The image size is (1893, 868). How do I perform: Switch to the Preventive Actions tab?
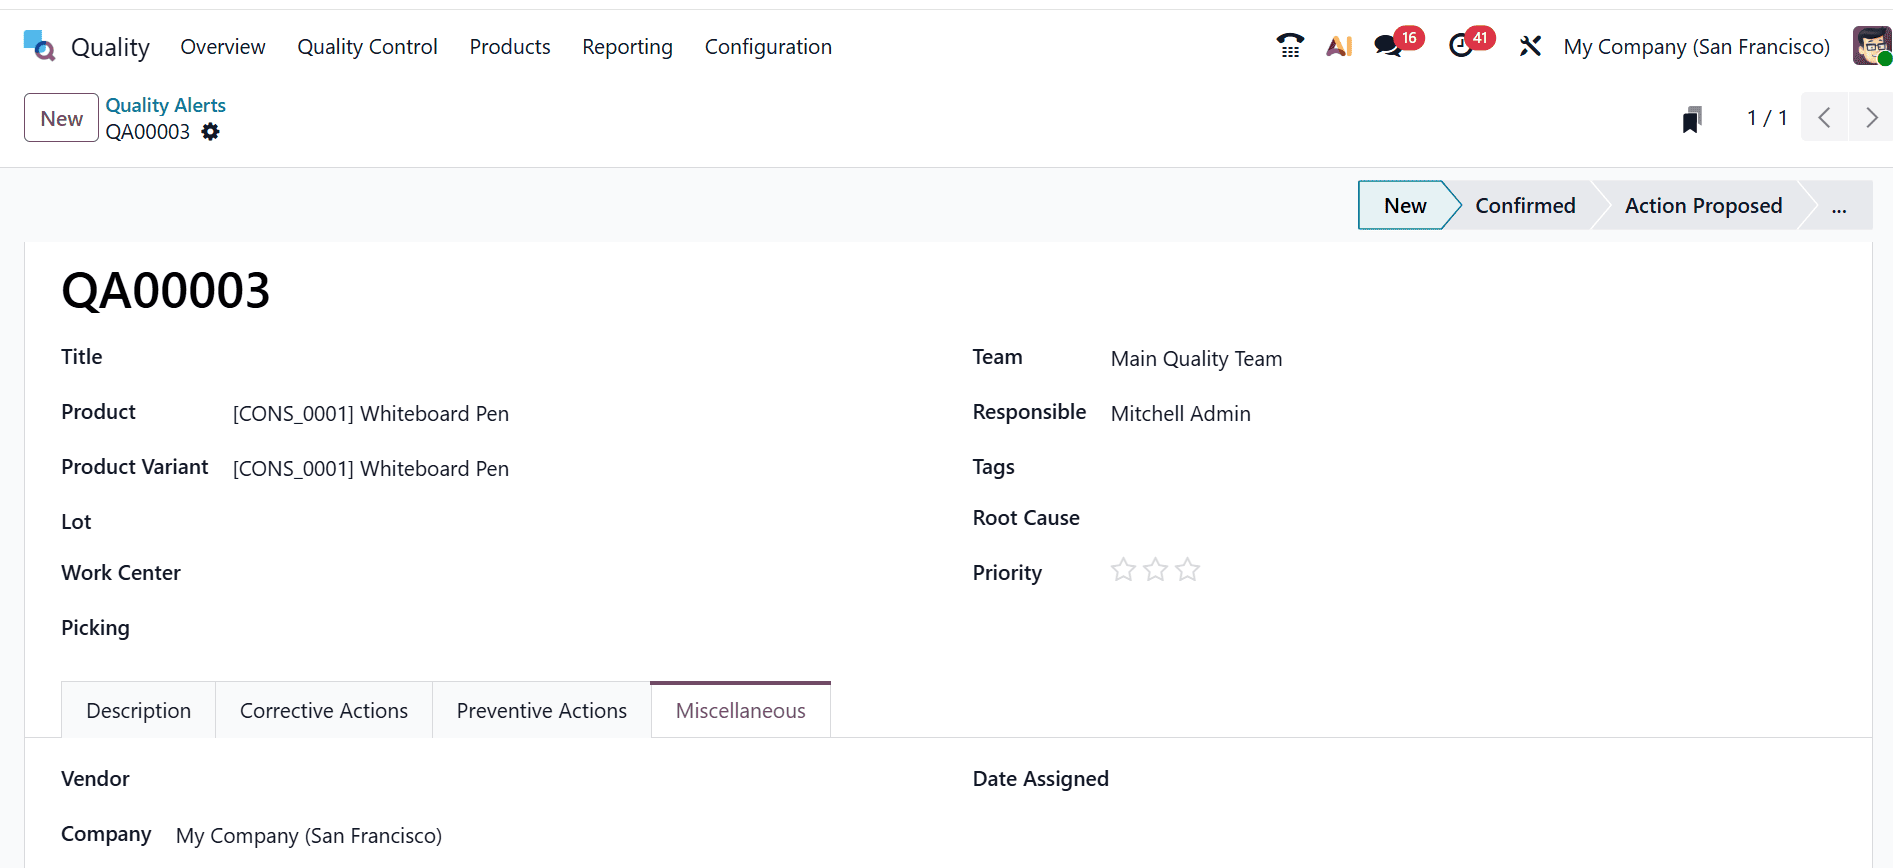click(542, 710)
